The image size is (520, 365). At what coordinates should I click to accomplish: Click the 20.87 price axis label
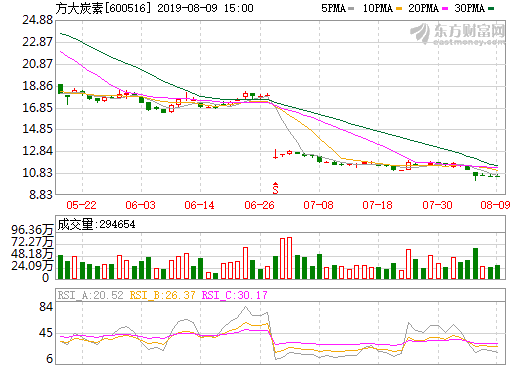pyautogui.click(x=37, y=64)
